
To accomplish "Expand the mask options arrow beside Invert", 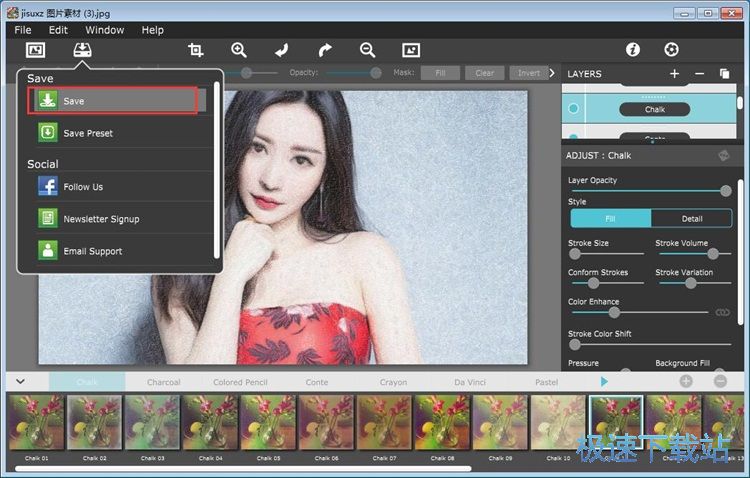I will (x=552, y=73).
